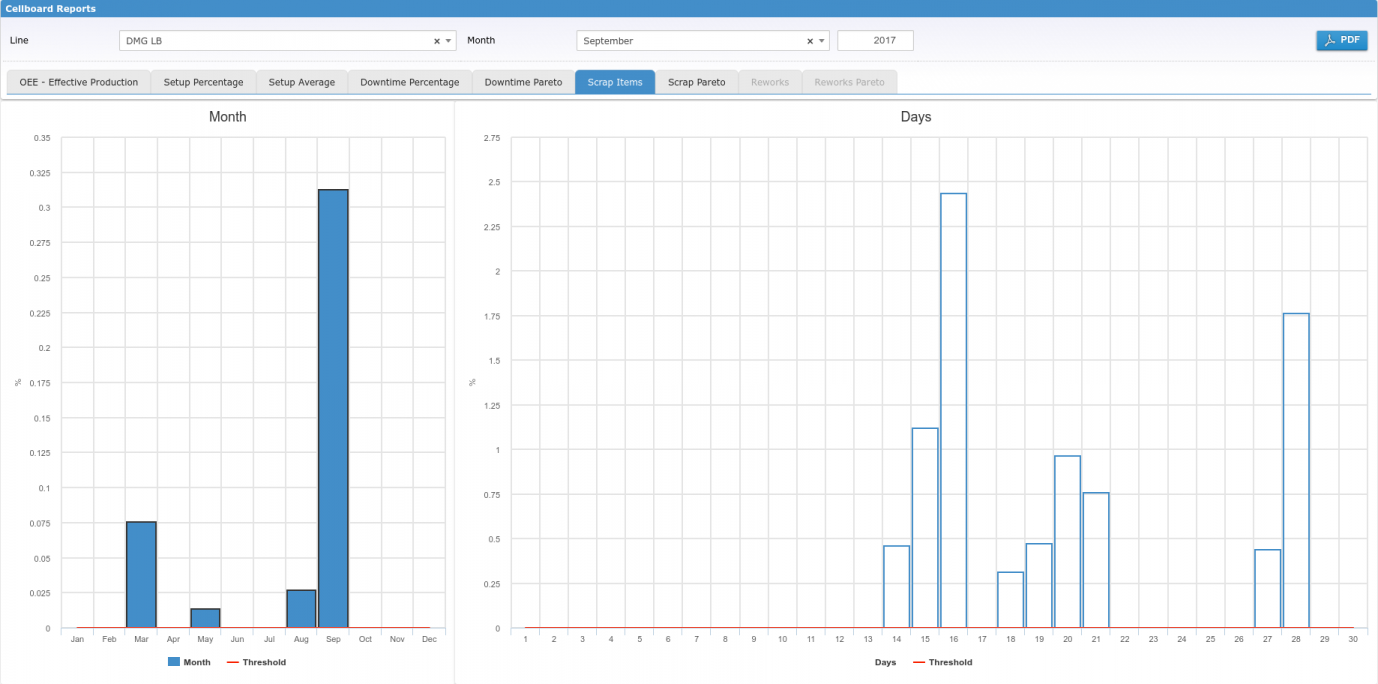Select the Scrap Items tab
This screenshot has height=684, width=1378.
tap(614, 82)
